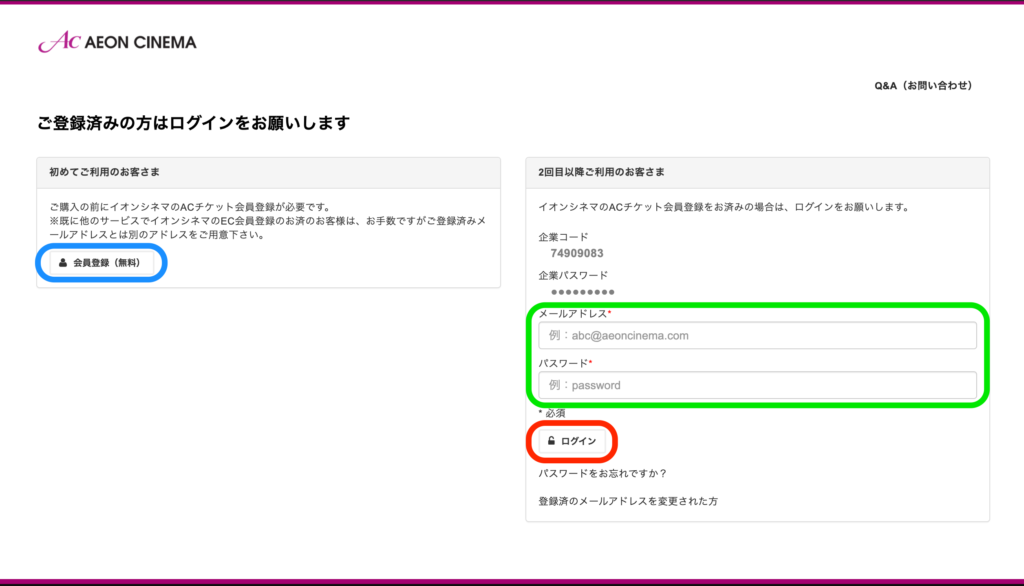Viewport: 1024px width, 586px height.
Task: Click the * 必須 note
Action: (x=552, y=413)
